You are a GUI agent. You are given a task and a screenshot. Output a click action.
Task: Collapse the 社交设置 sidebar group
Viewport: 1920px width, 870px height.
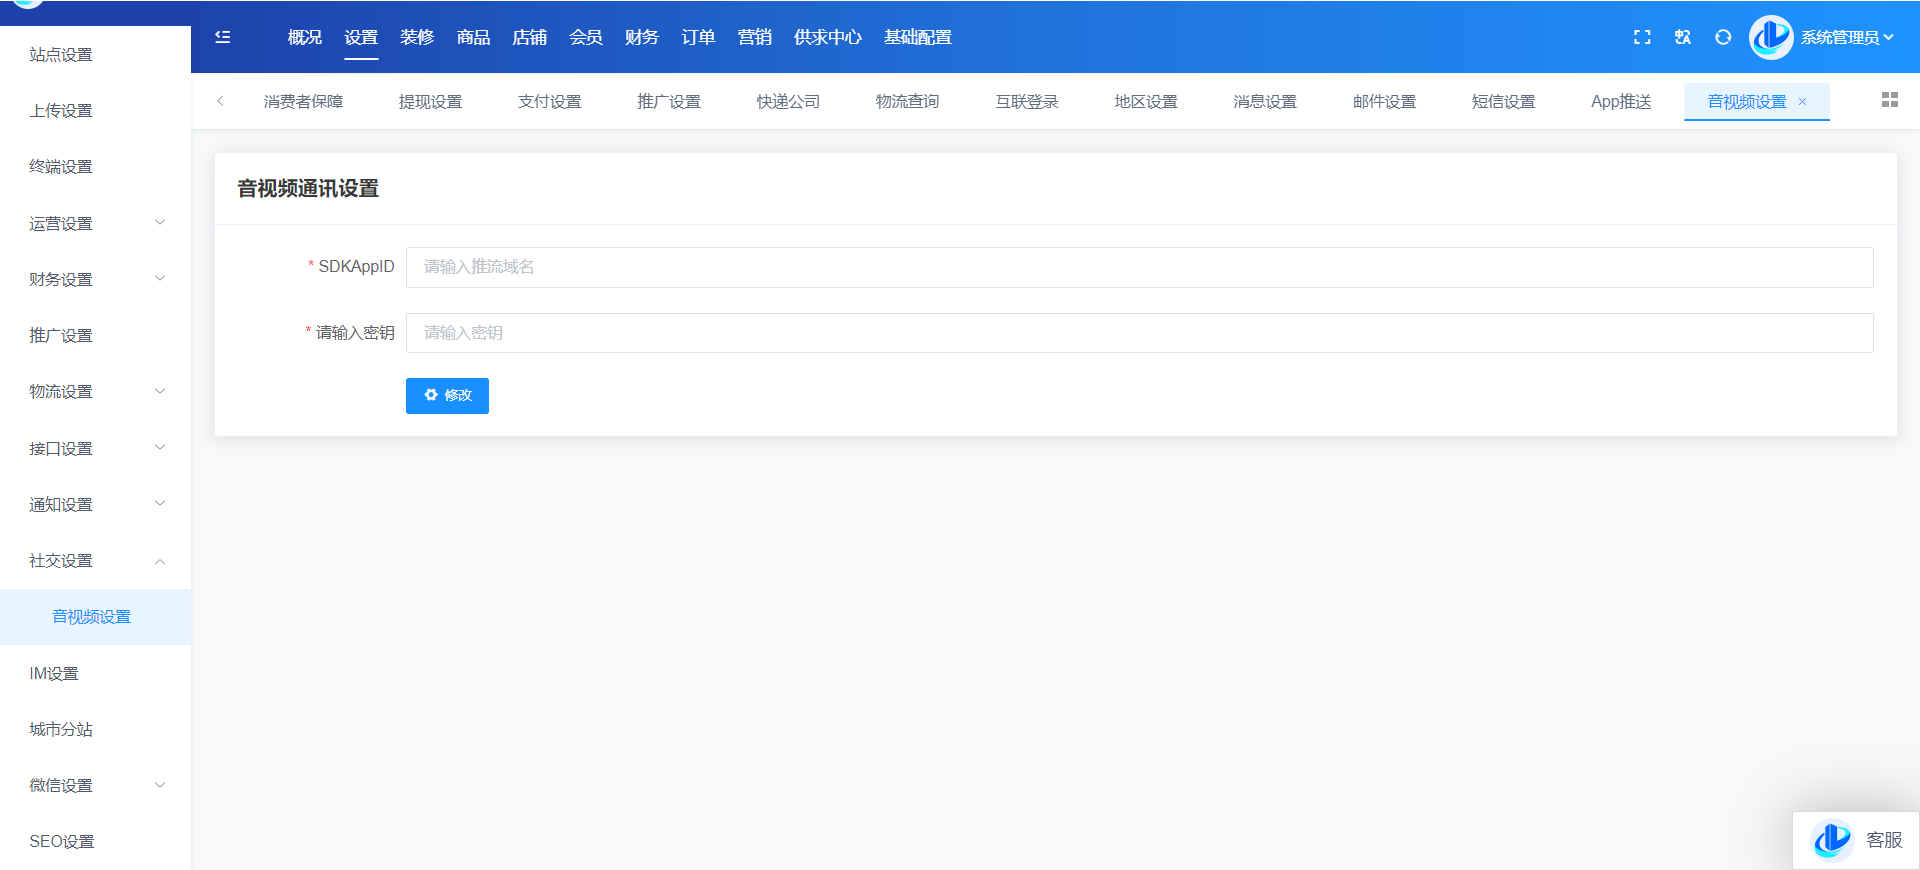click(x=95, y=560)
